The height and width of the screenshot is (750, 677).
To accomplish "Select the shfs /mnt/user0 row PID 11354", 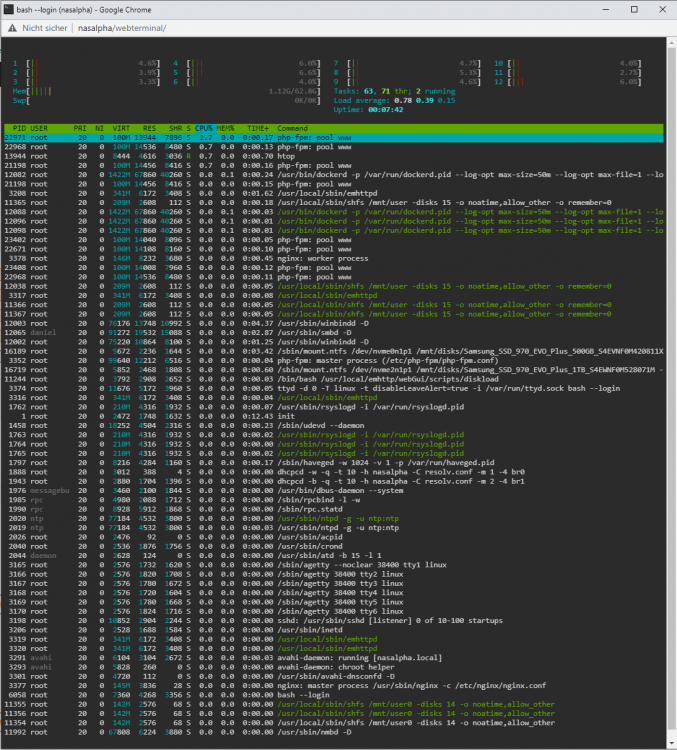I will (333, 723).
